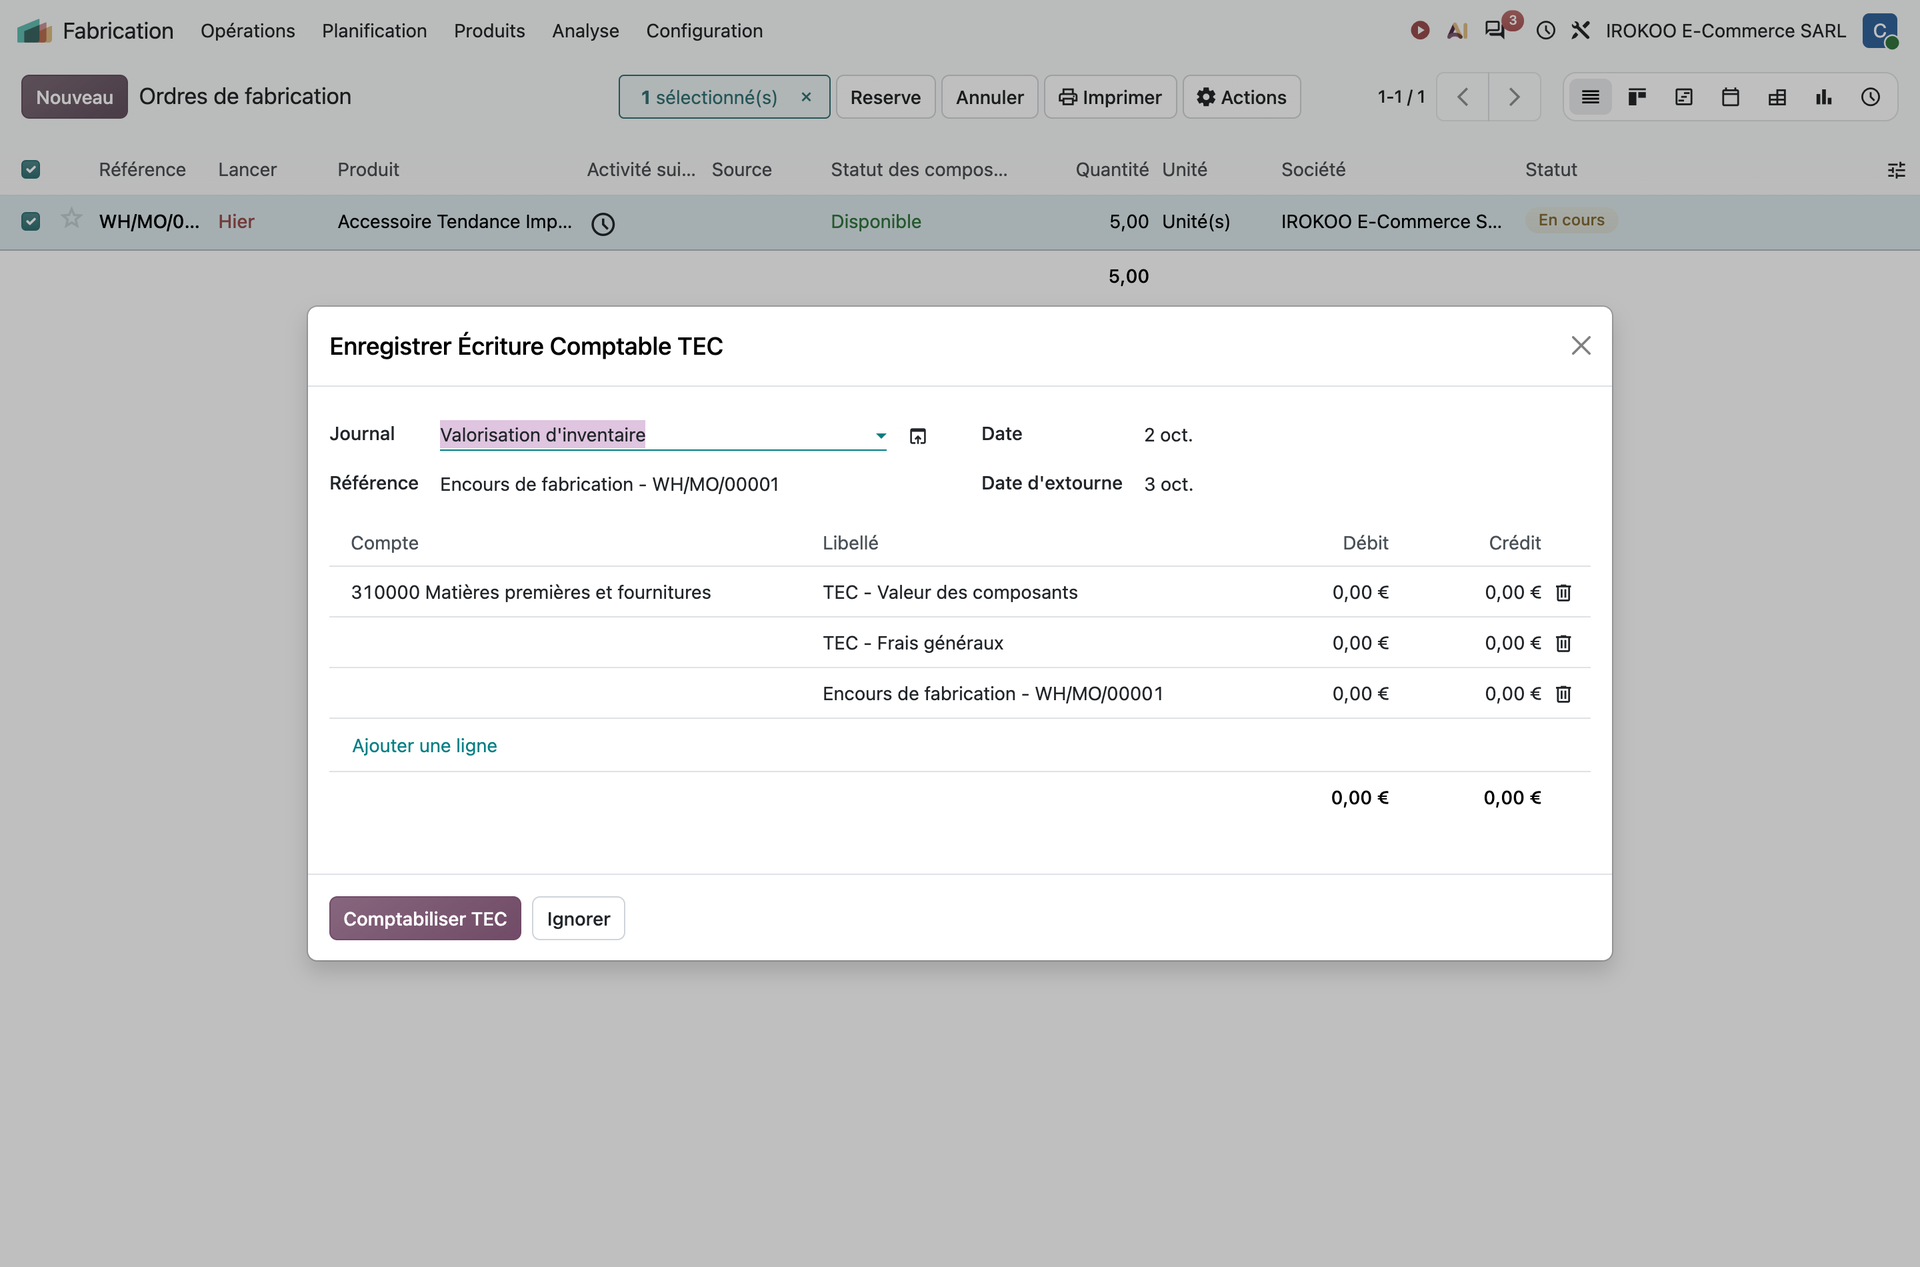Open the Imprimer print dropdown
Viewport: 1920px width, 1267px height.
tap(1110, 97)
